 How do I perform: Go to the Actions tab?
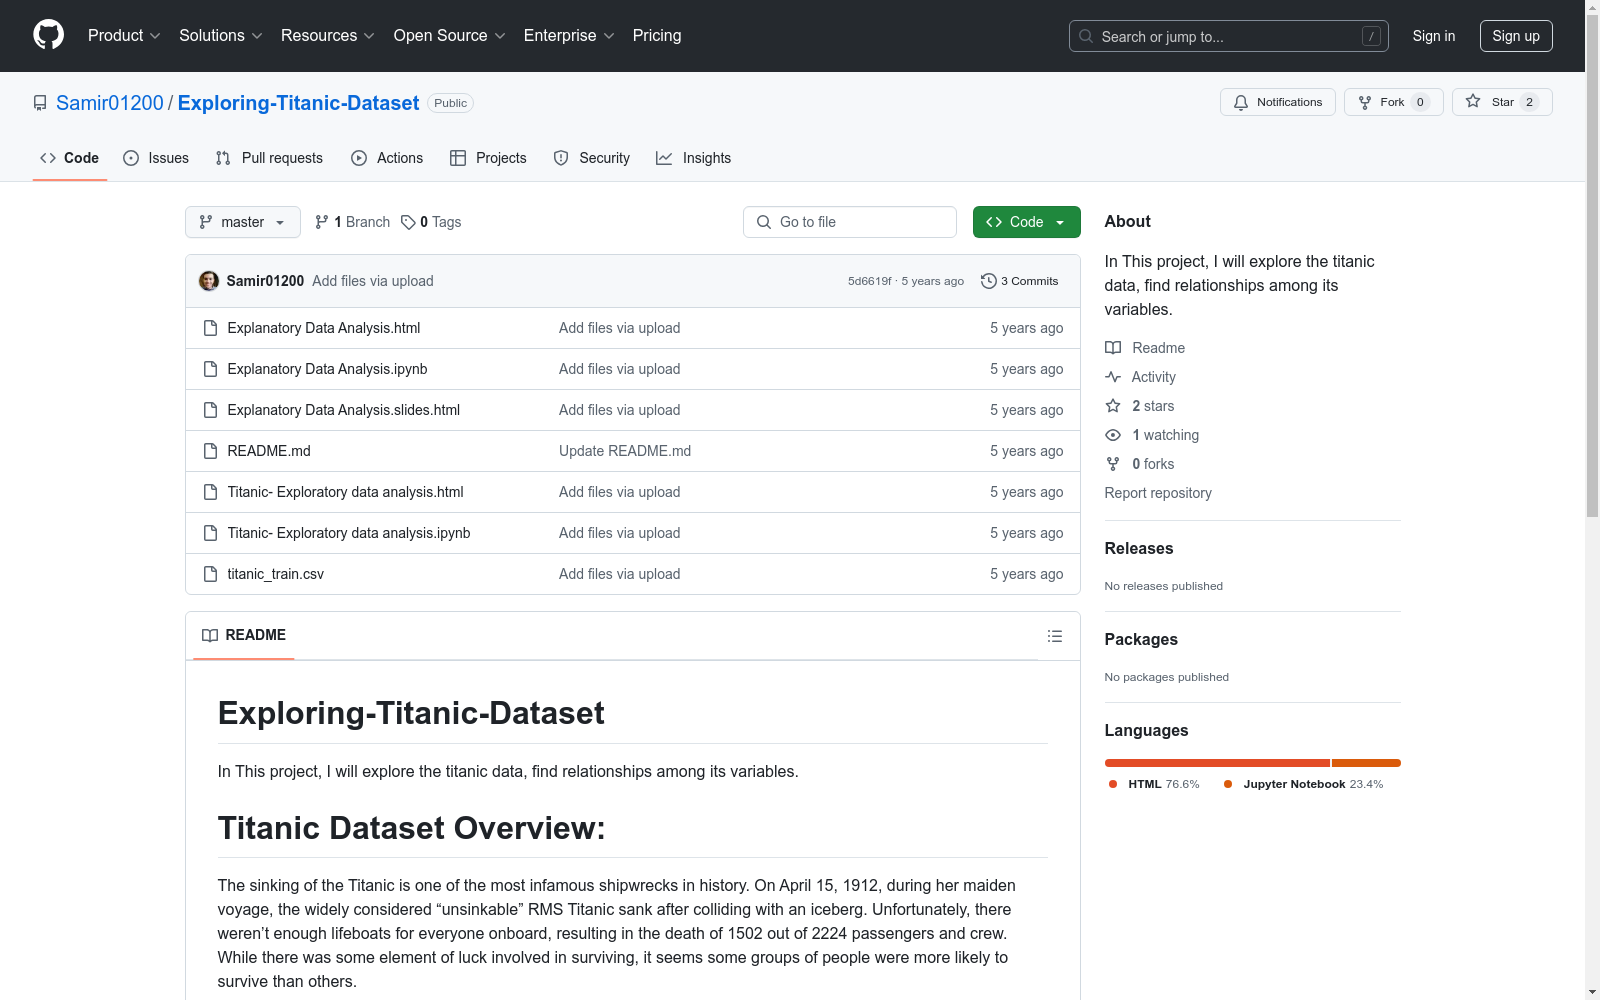point(387,158)
